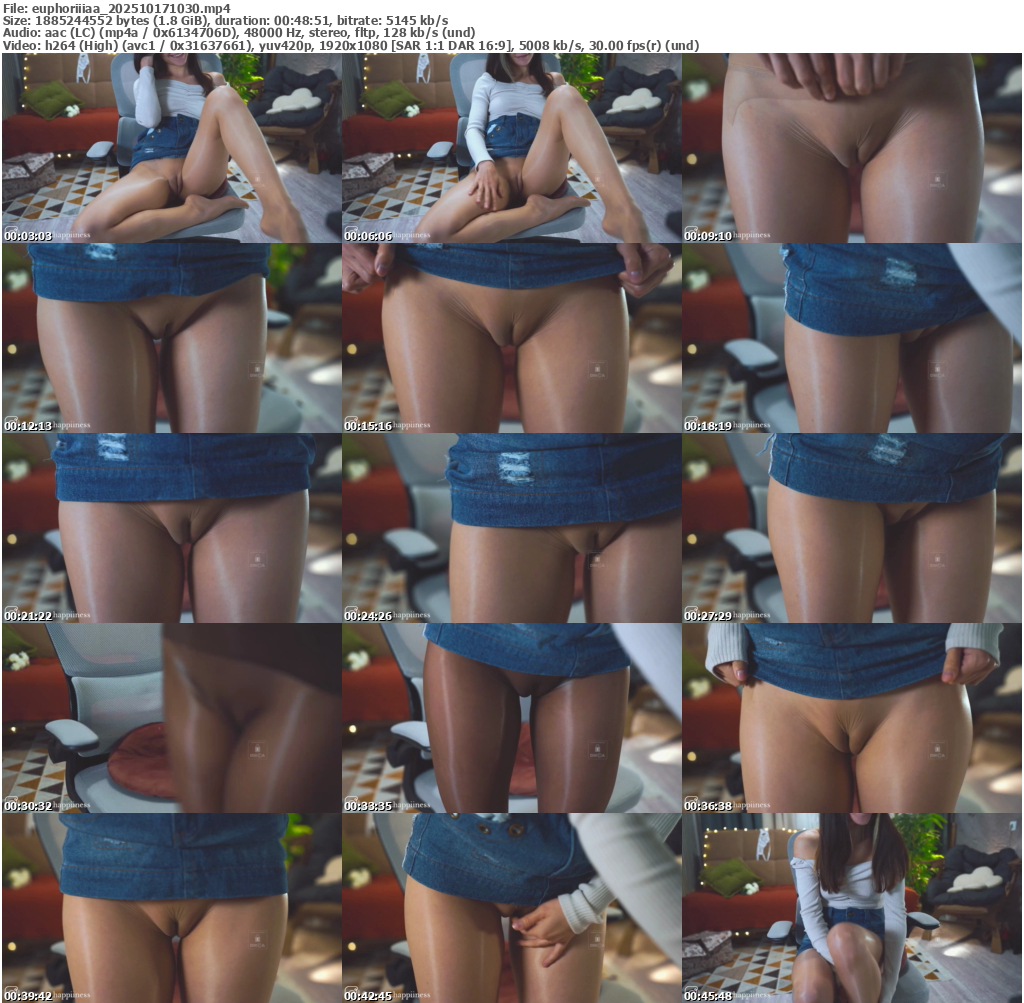Open the frame stamped 00:30:32

[171, 718]
